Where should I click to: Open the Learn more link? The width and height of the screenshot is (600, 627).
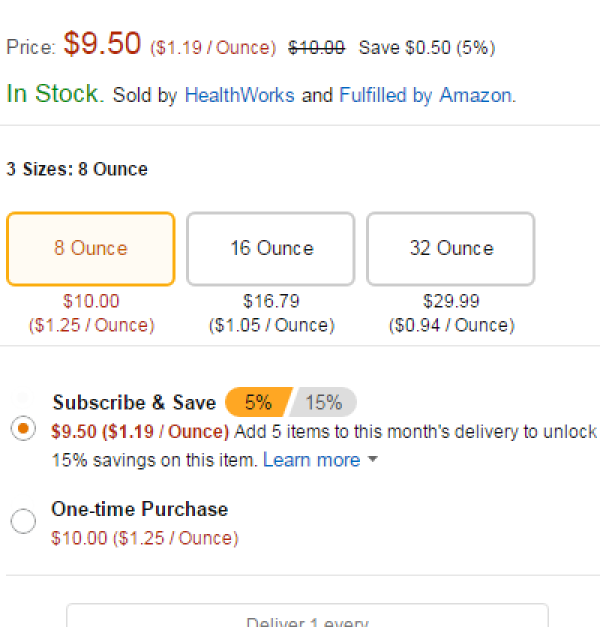point(311,460)
